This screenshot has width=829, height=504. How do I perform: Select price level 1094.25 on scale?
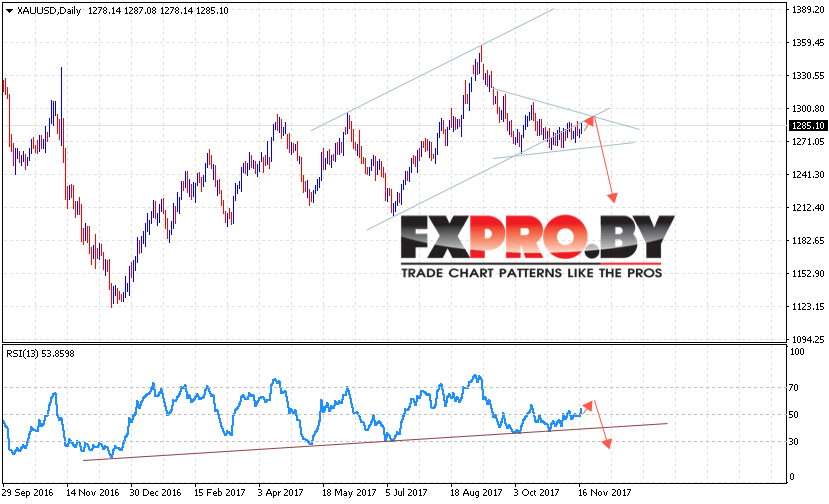click(808, 339)
